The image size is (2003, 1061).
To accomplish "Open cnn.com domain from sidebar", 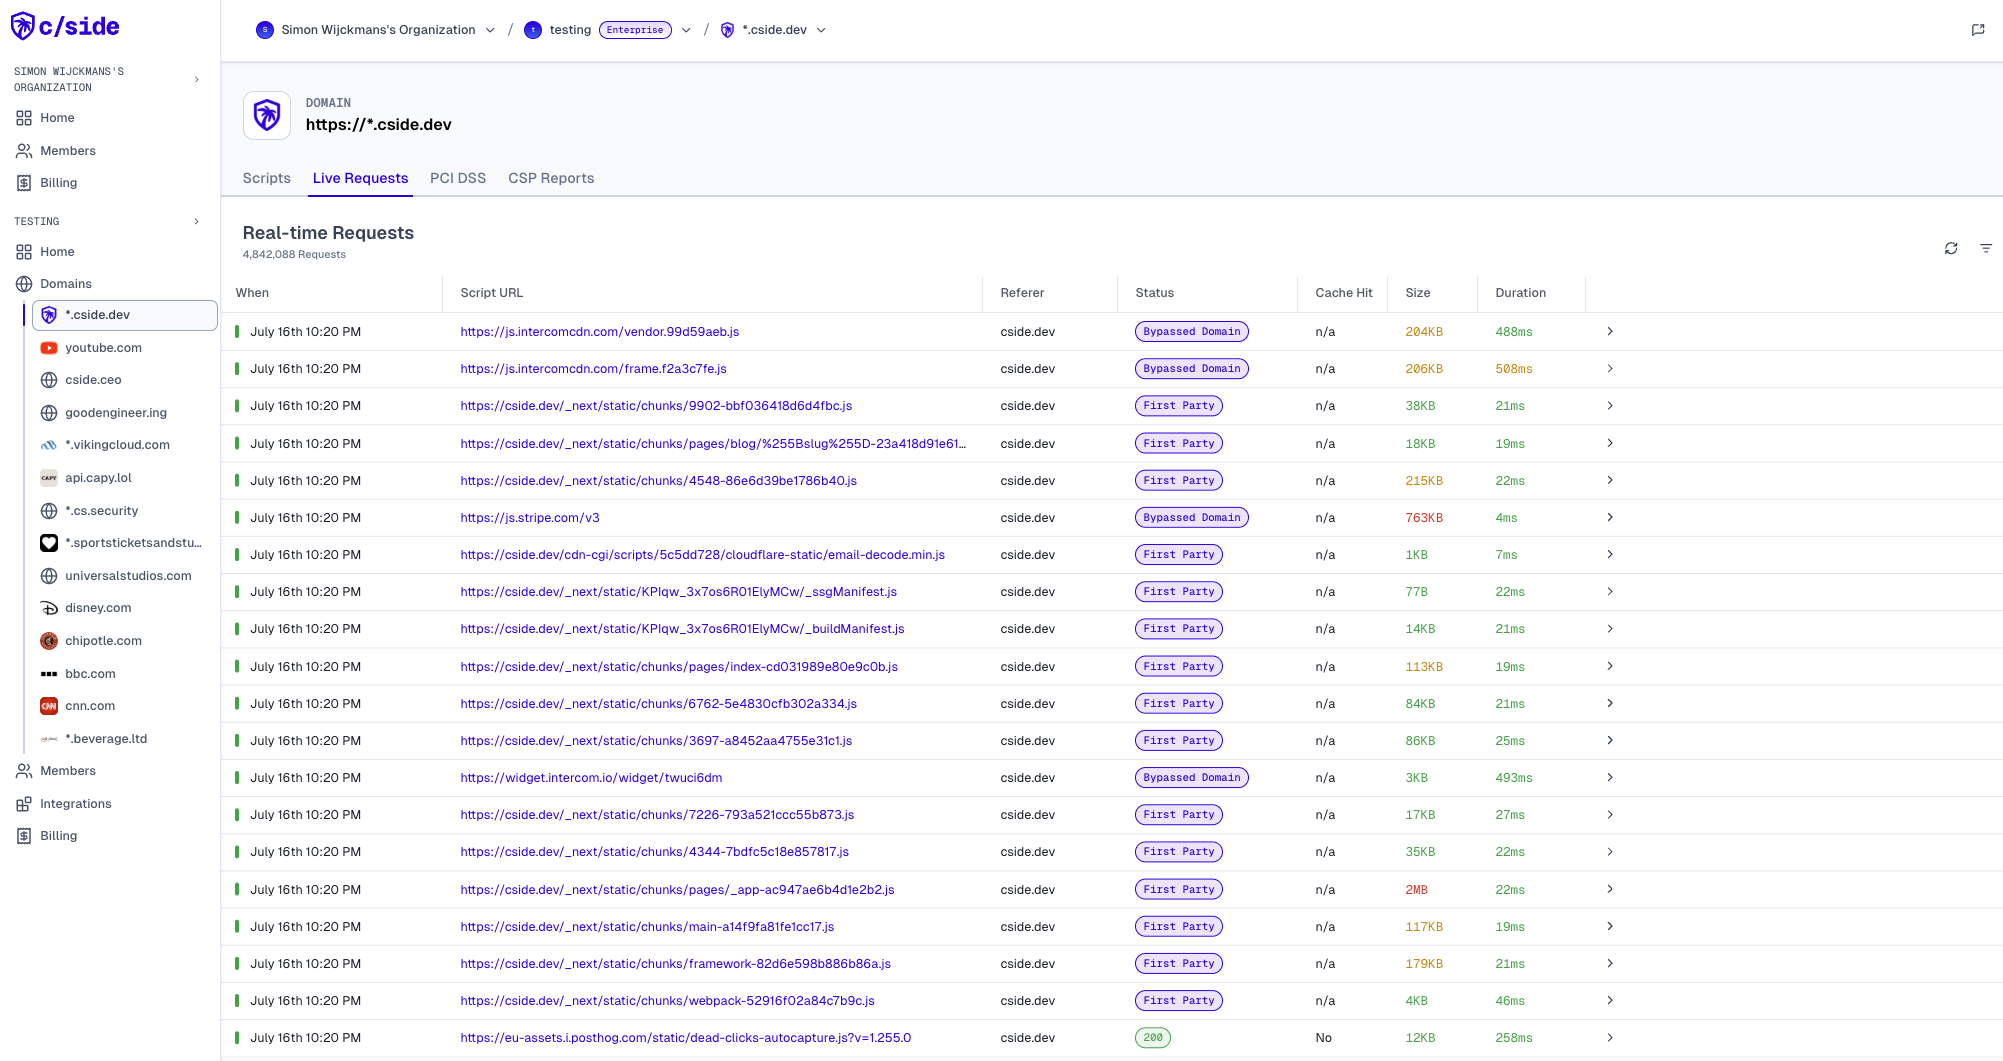I will pos(90,706).
